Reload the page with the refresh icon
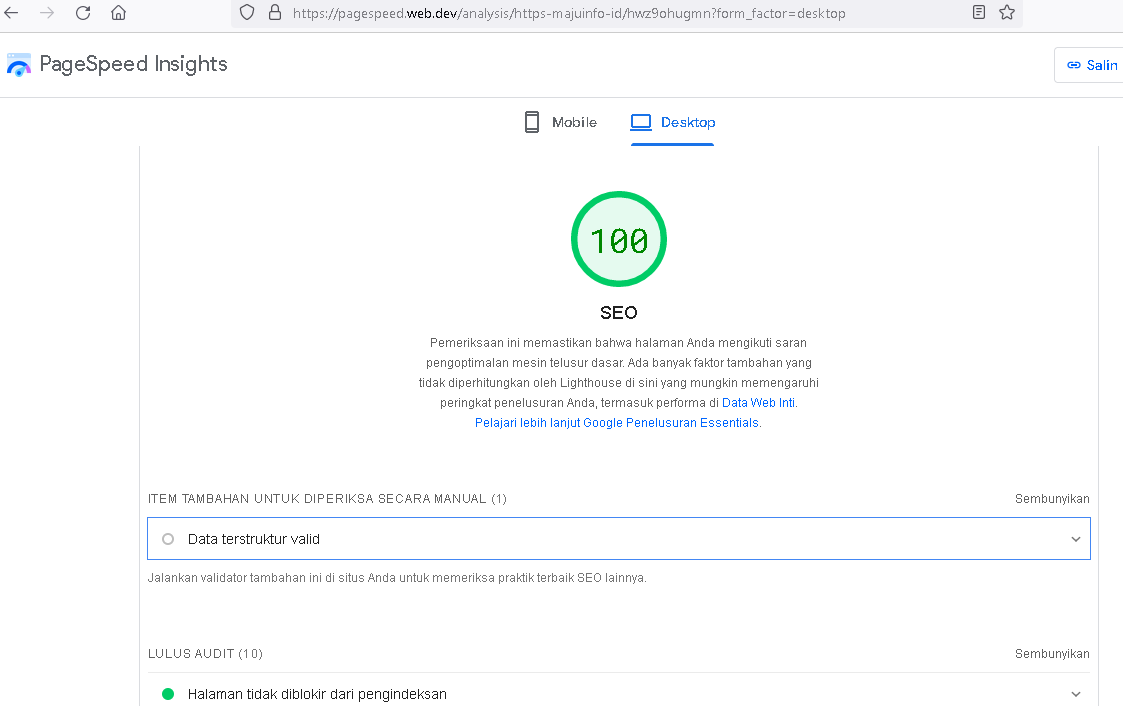 click(83, 13)
